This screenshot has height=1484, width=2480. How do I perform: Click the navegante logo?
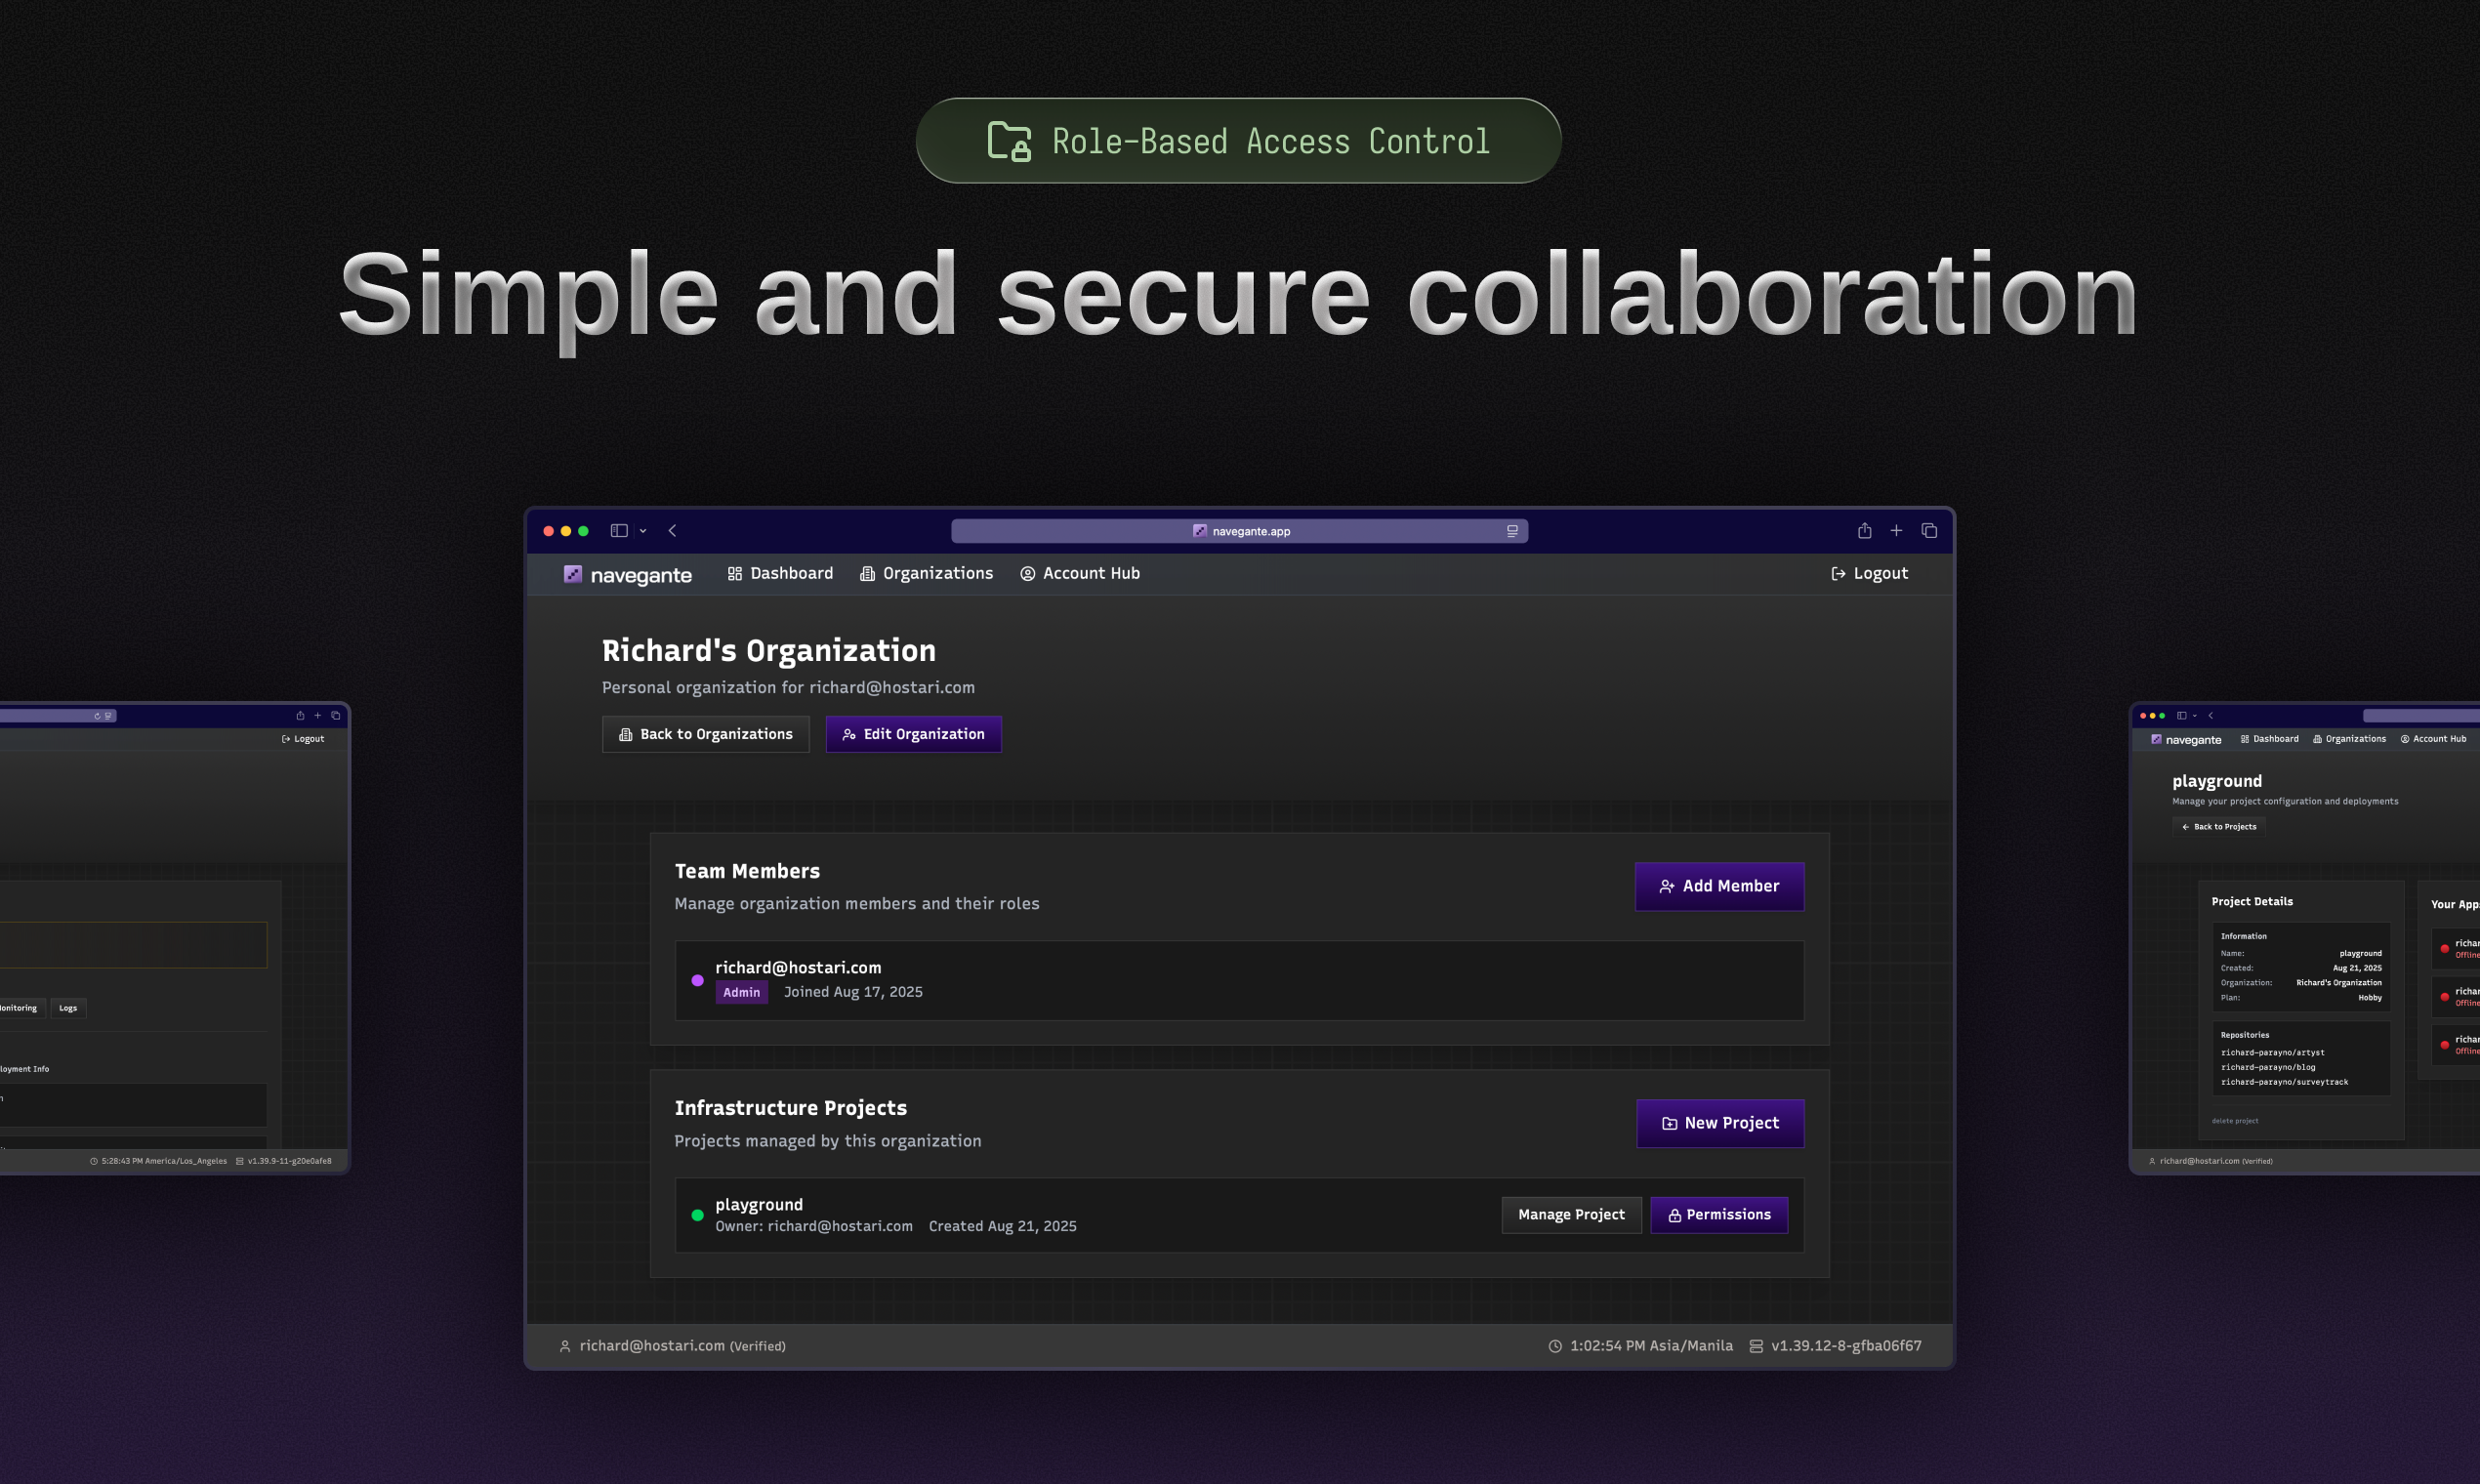(627, 574)
